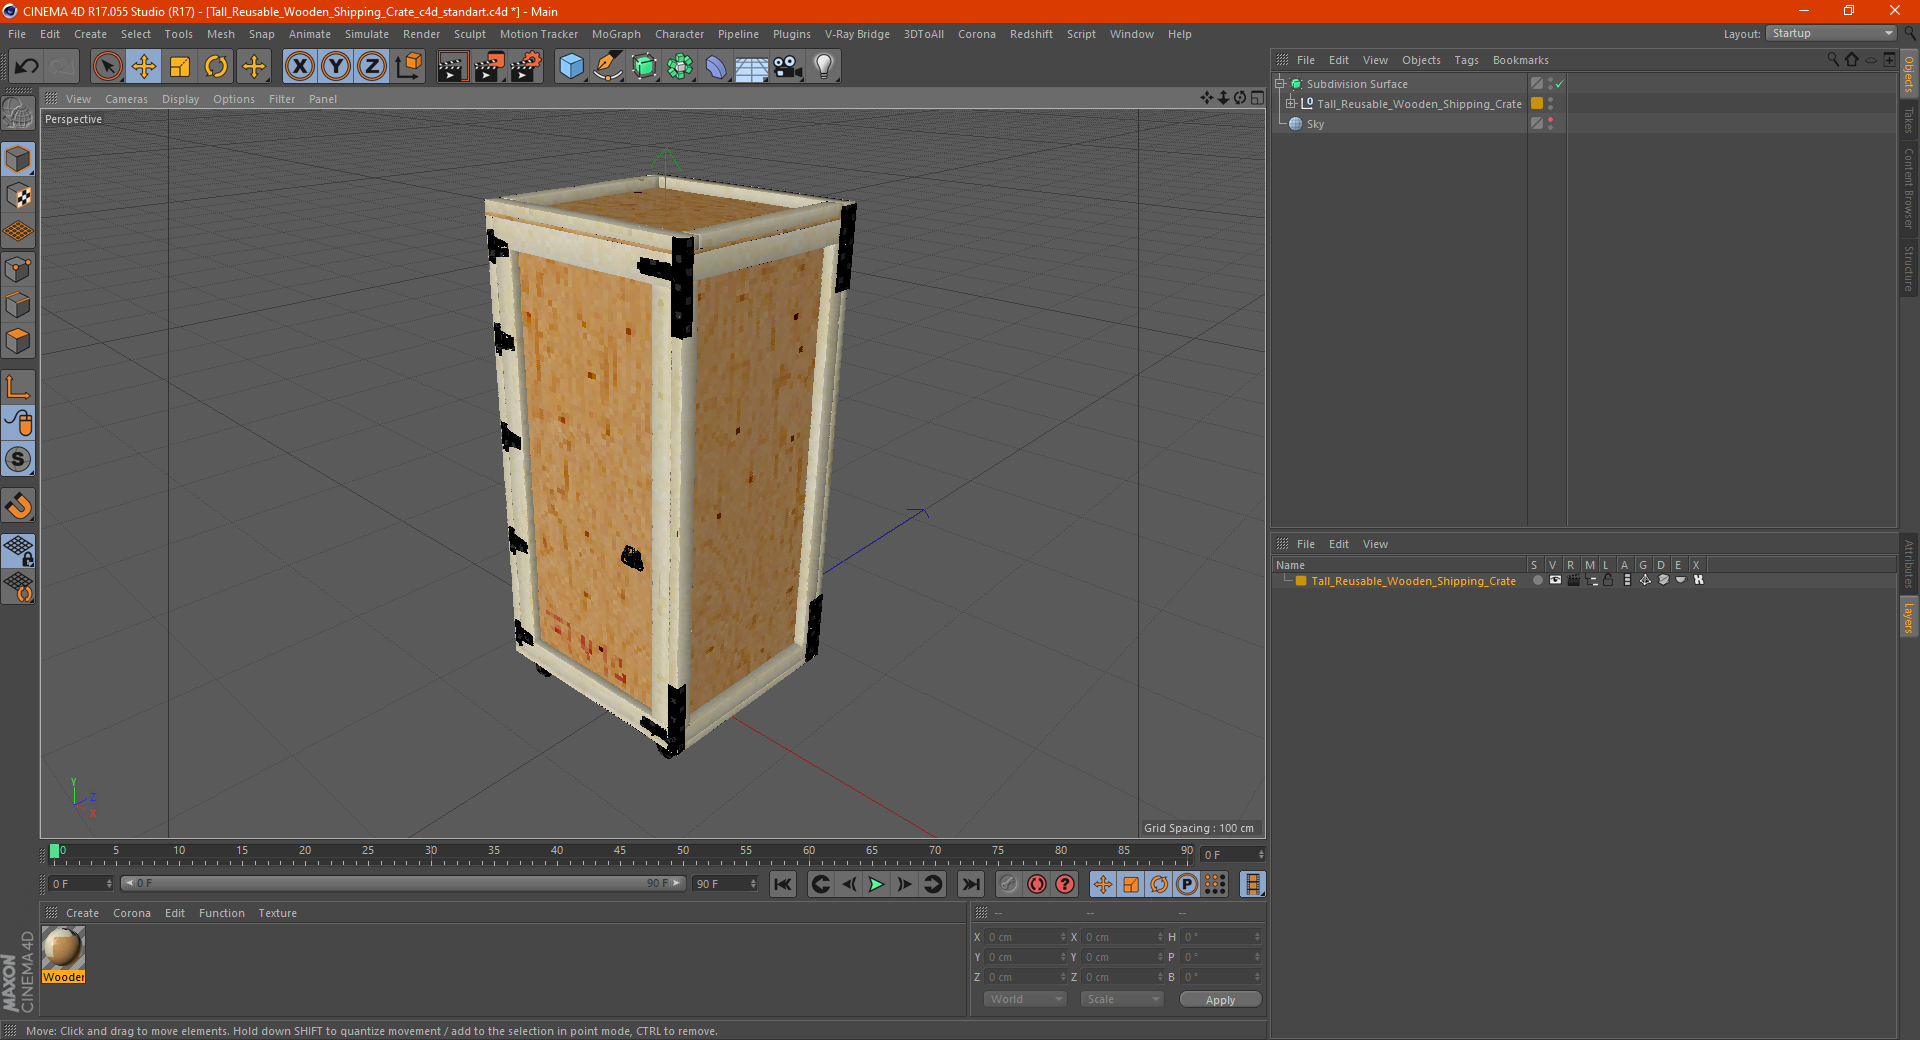The width and height of the screenshot is (1920, 1040).
Task: Click the Record Active Objects button
Action: tap(1009, 884)
